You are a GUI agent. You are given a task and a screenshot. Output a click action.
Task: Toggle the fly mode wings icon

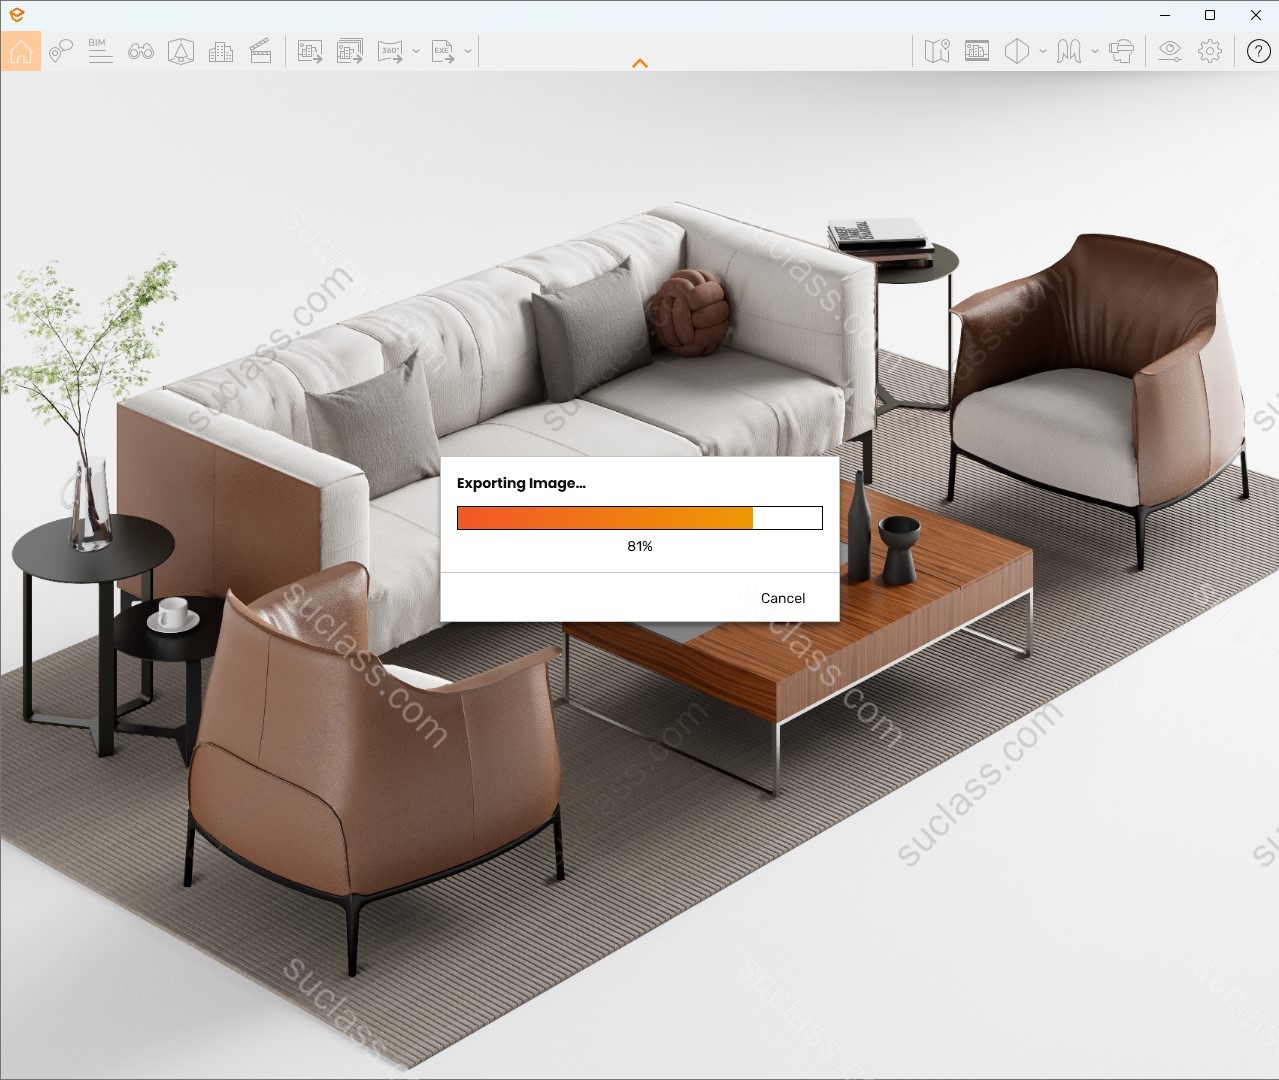tap(1069, 51)
